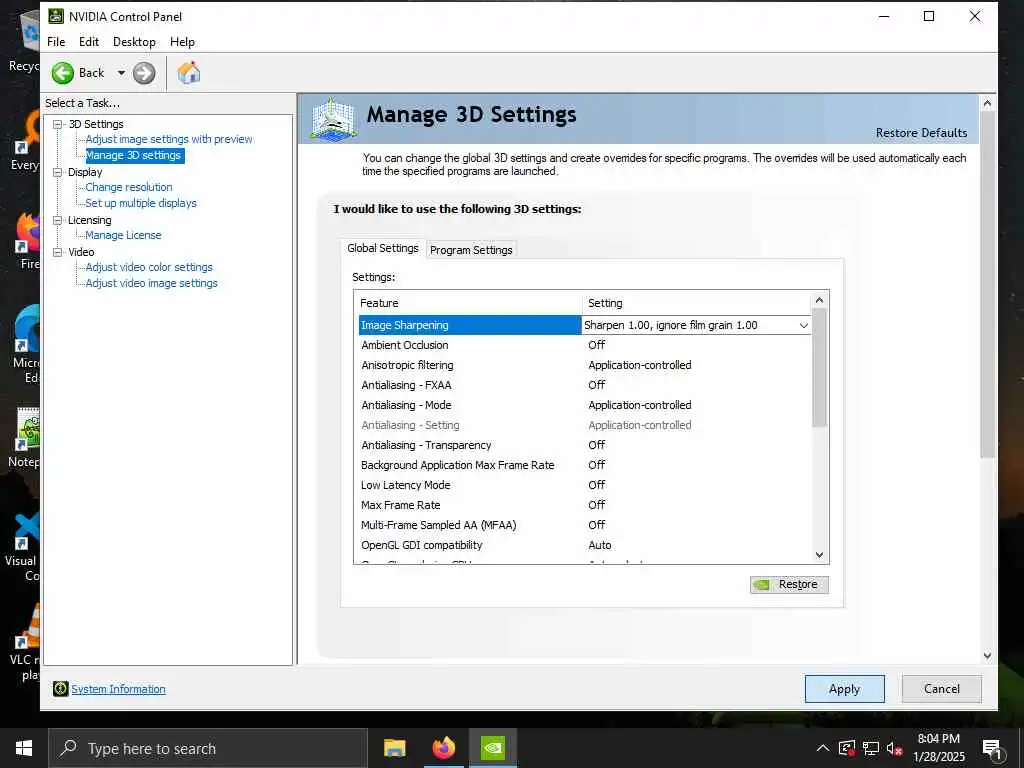
Task: Open the Help menu
Action: pos(182,42)
